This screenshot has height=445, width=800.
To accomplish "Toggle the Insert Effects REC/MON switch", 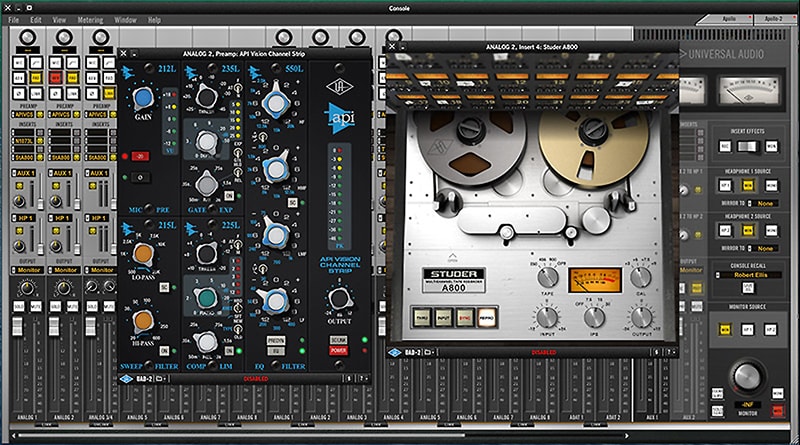I will point(748,146).
